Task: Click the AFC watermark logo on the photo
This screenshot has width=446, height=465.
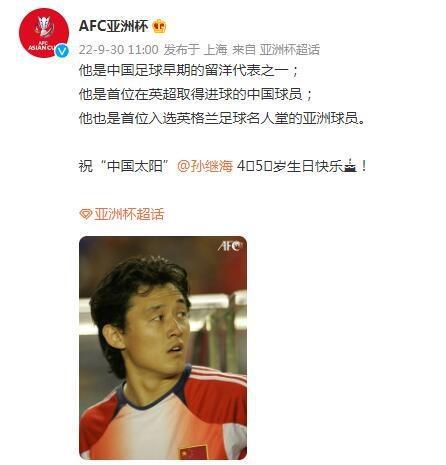Action: click(x=229, y=246)
